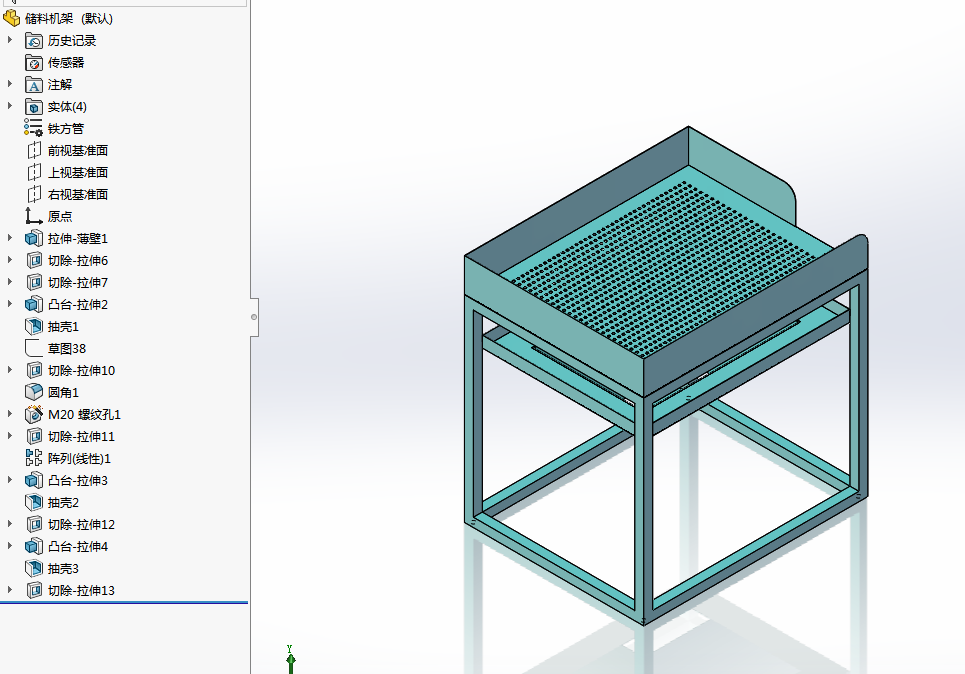Click the M20 螺纹孔1 hole wizard icon
This screenshot has width=965, height=674.
click(x=34, y=415)
